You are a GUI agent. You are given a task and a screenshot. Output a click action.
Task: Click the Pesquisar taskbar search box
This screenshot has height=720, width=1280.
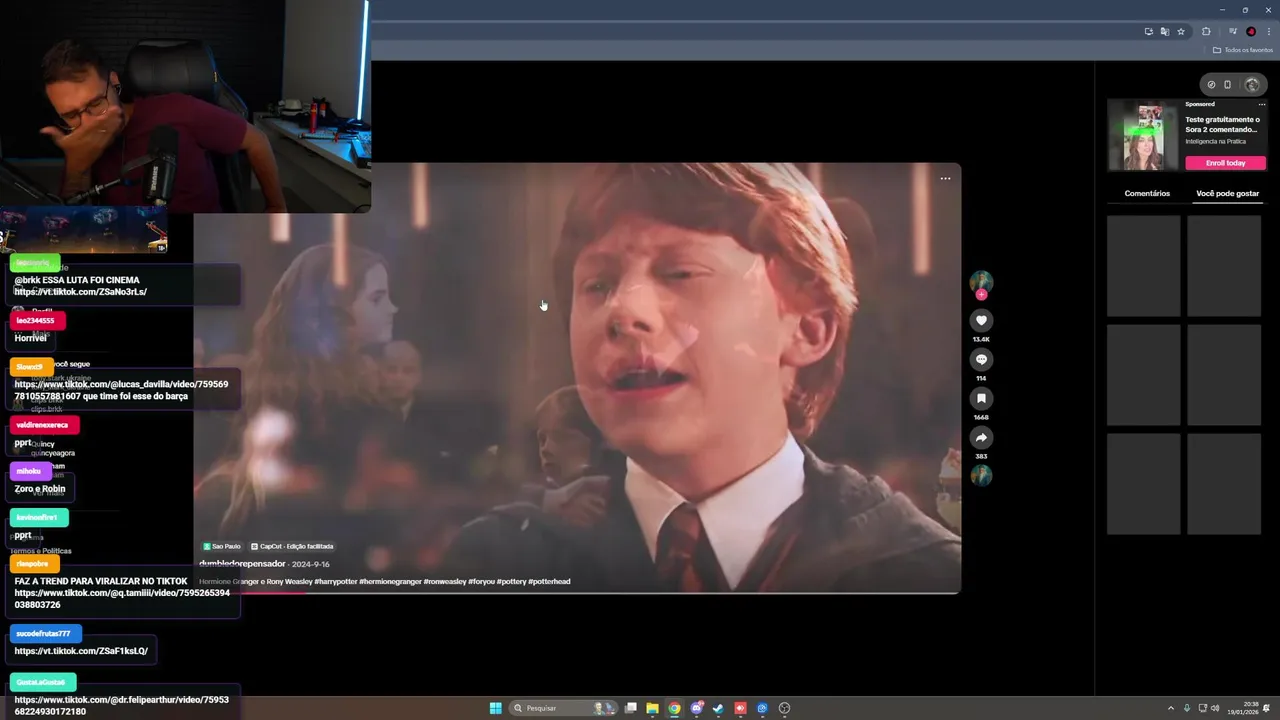562,708
